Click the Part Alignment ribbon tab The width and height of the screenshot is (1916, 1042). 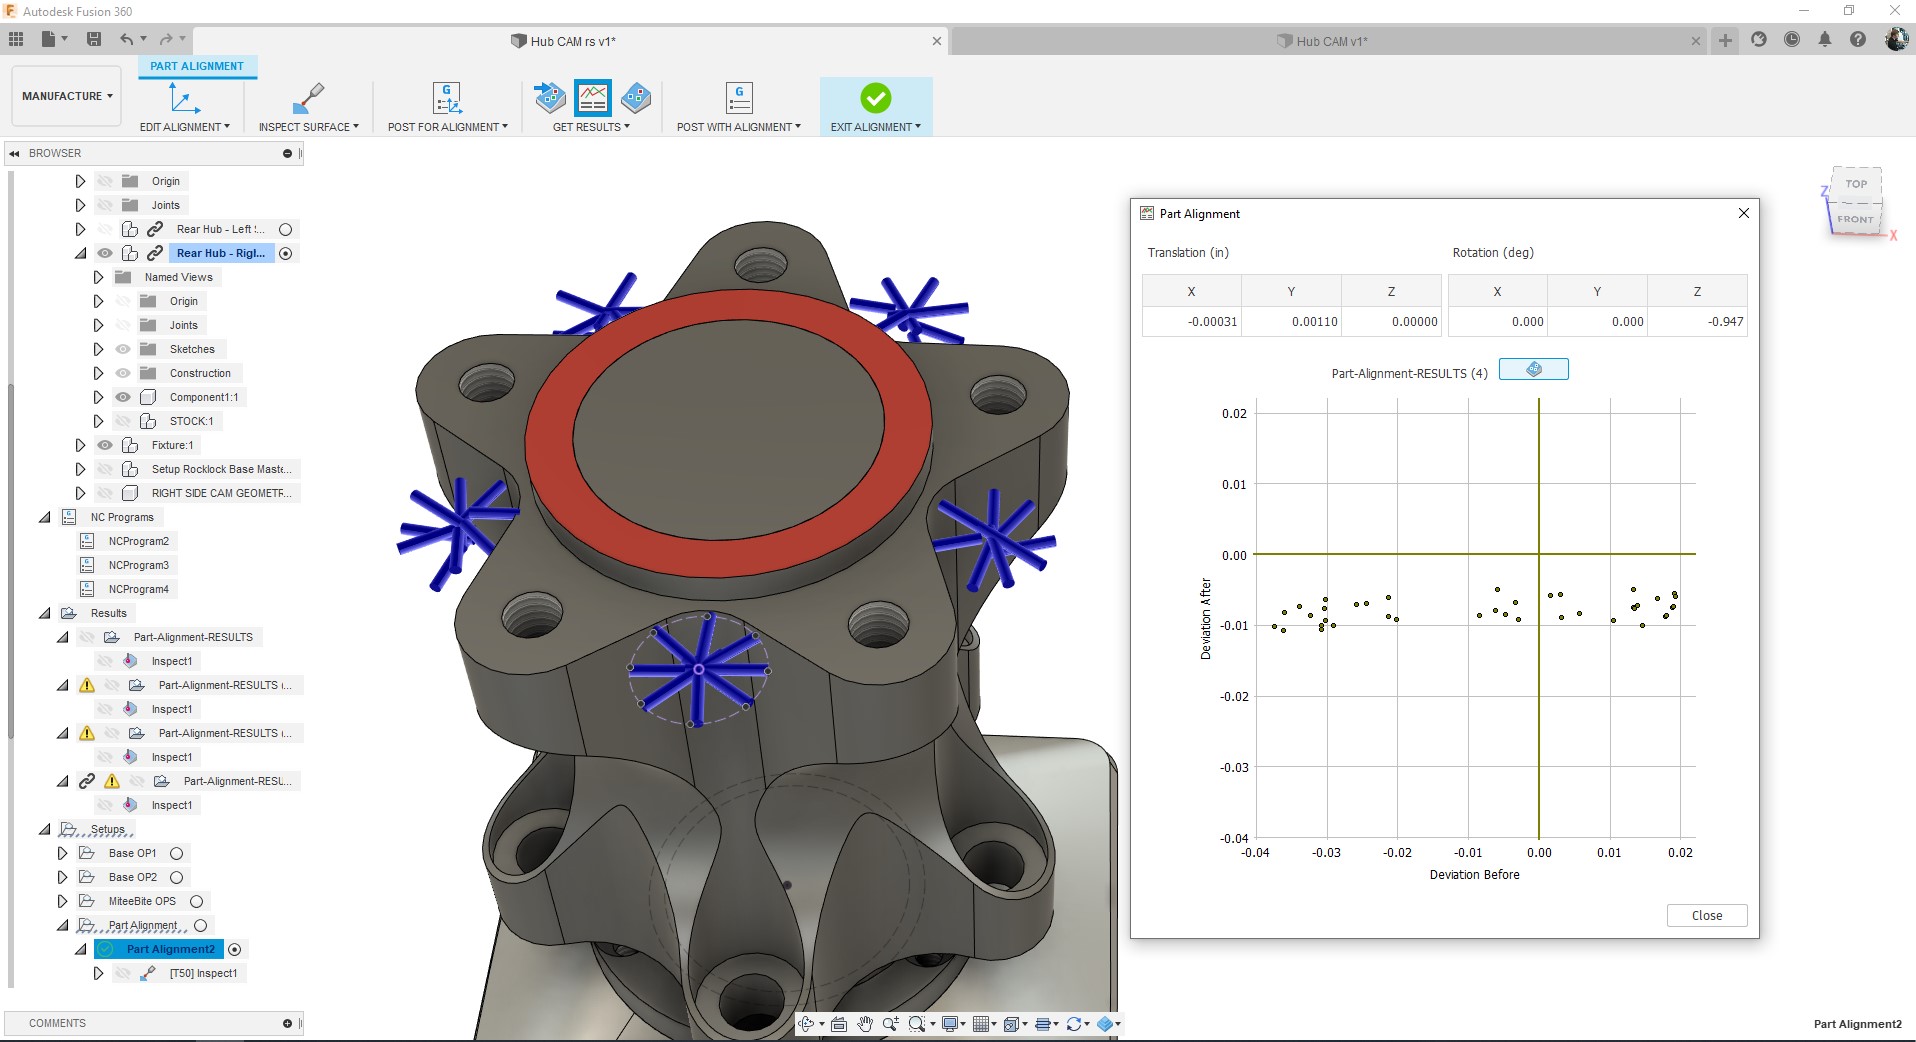[x=197, y=66]
